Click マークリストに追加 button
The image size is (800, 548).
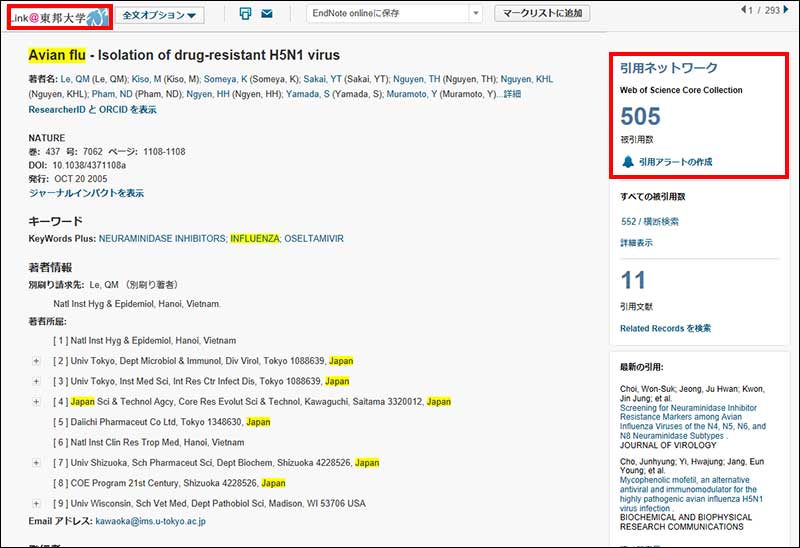pos(542,13)
